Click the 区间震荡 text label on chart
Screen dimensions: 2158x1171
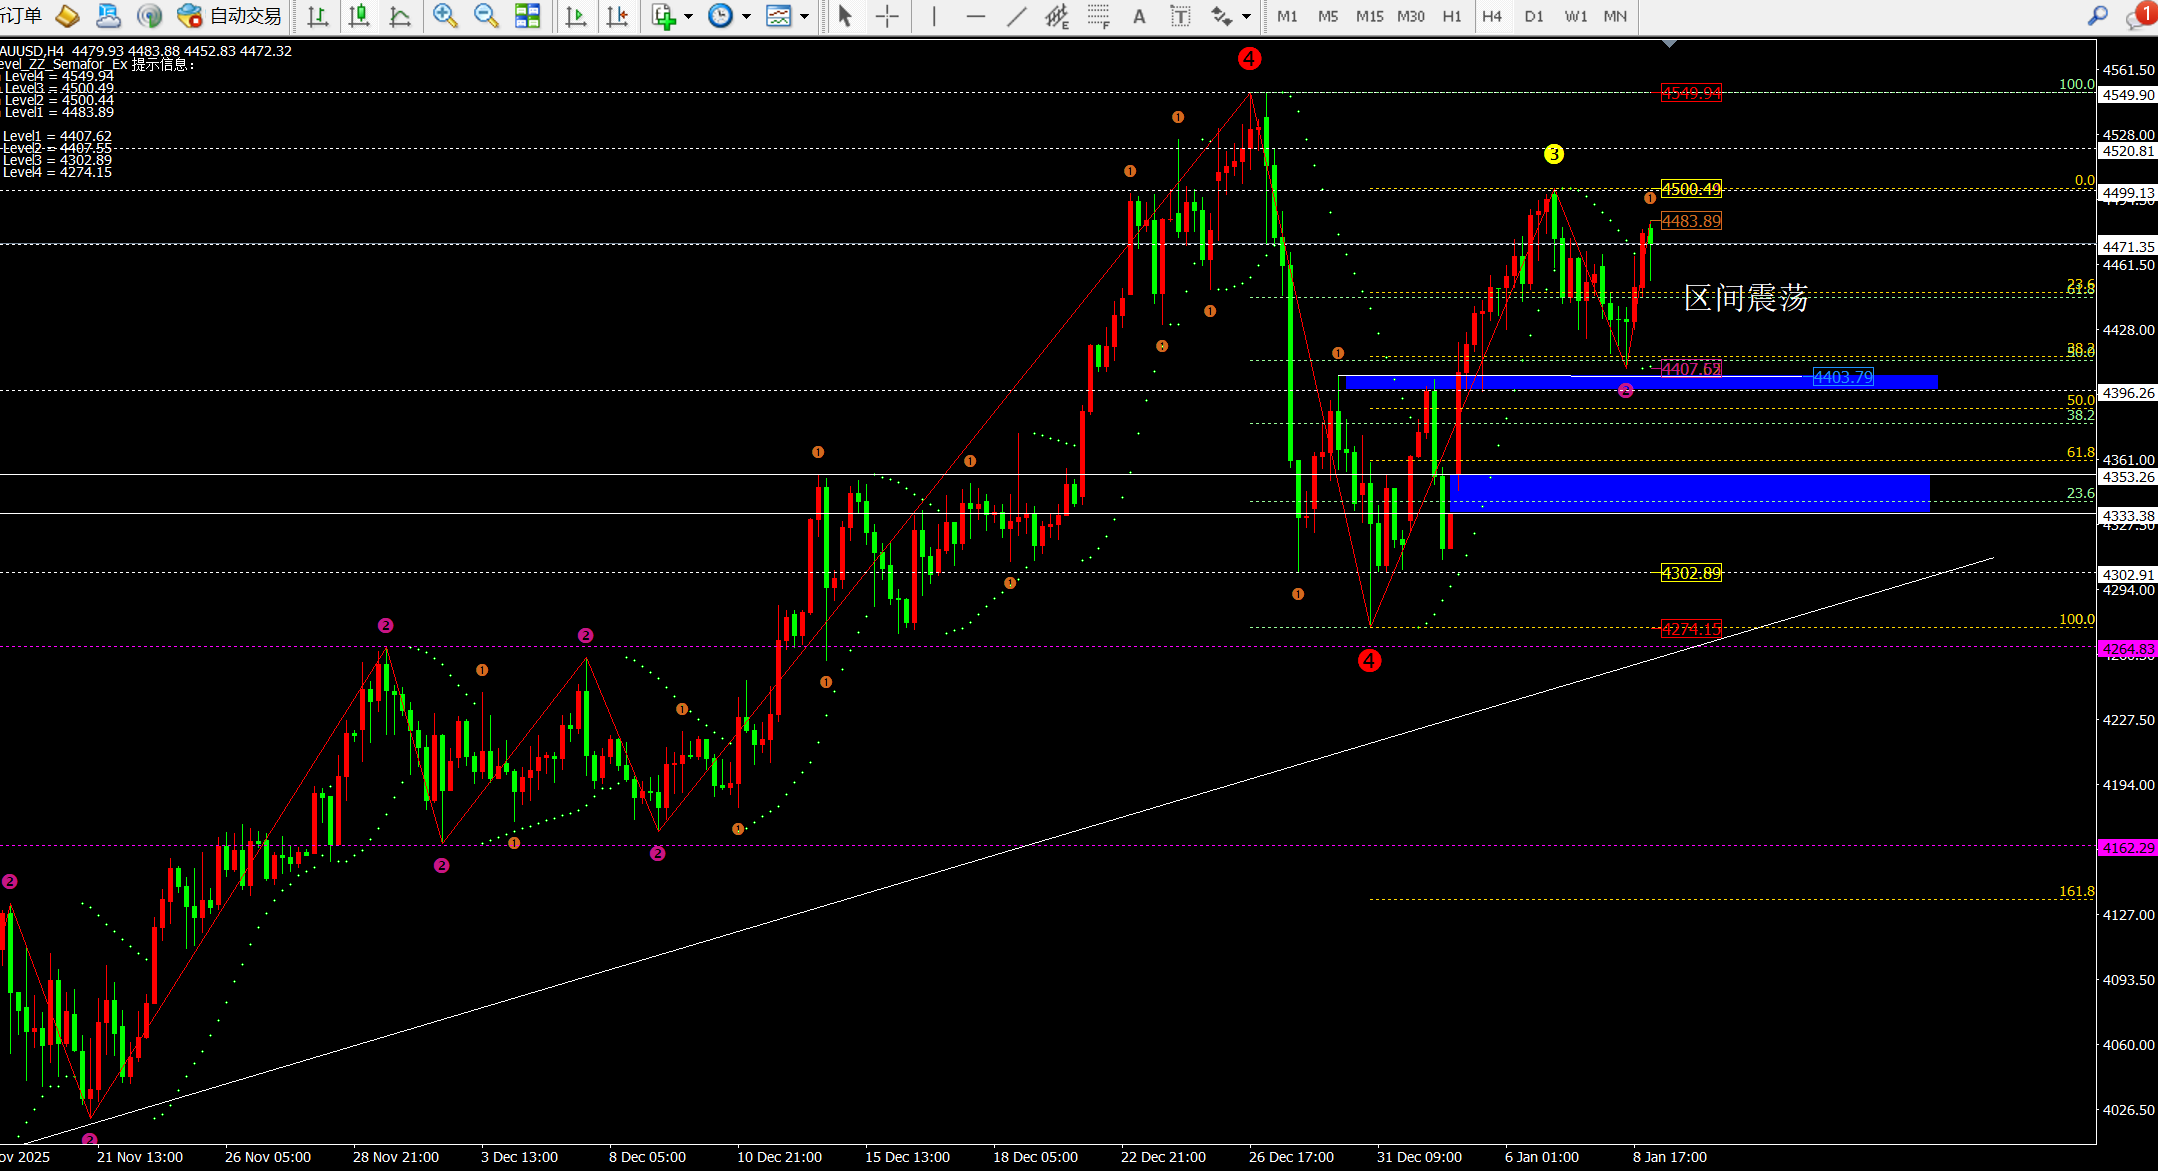coord(1745,298)
